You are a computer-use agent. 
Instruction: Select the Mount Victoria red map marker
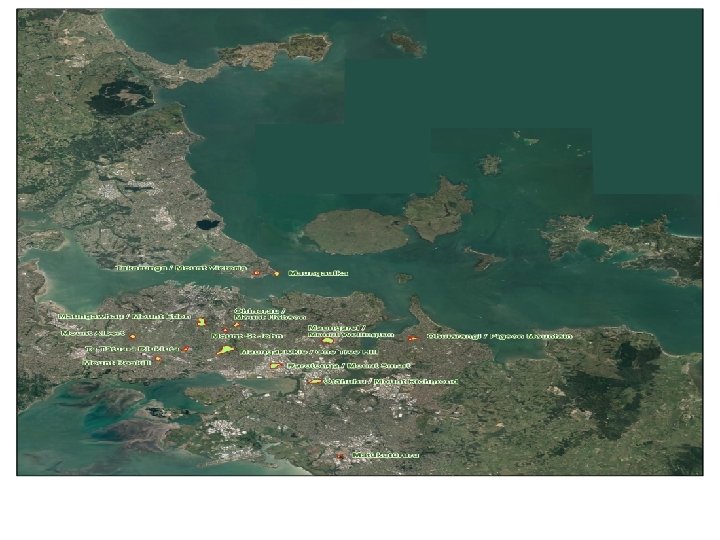256,273
